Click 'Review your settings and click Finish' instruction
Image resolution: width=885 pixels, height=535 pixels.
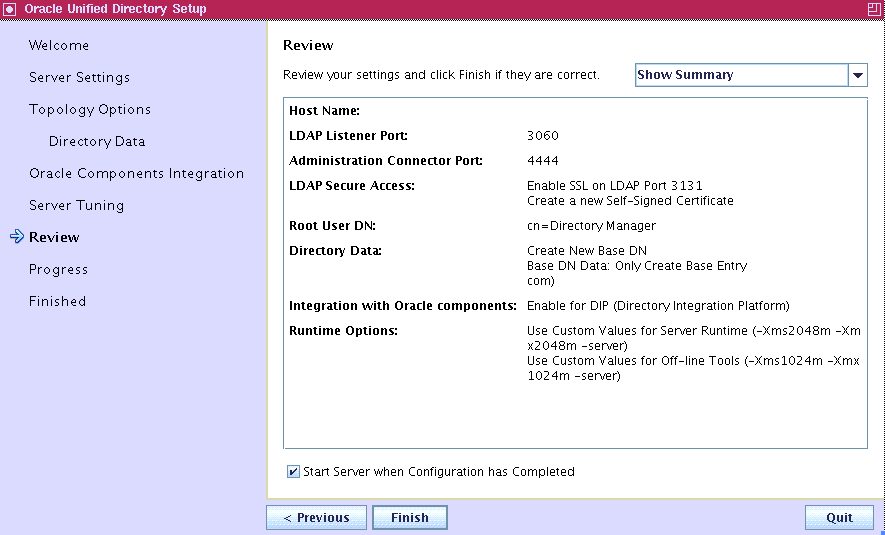(441, 75)
